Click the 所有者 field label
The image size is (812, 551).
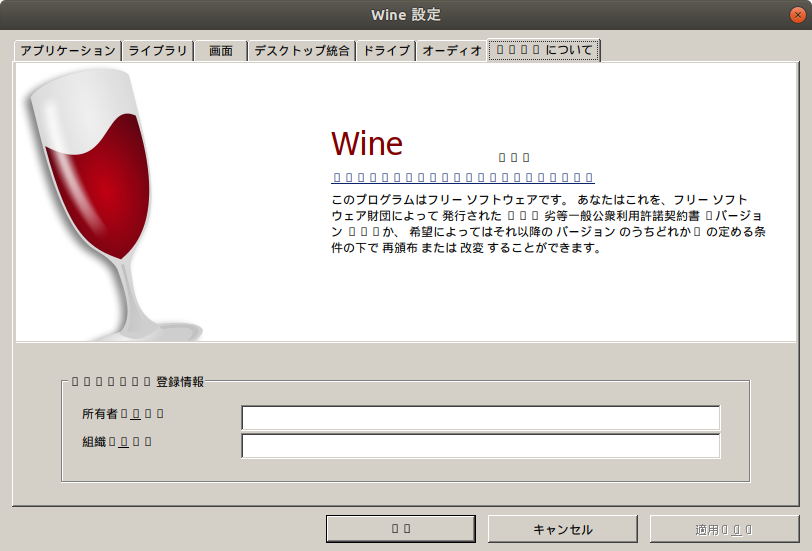123,414
